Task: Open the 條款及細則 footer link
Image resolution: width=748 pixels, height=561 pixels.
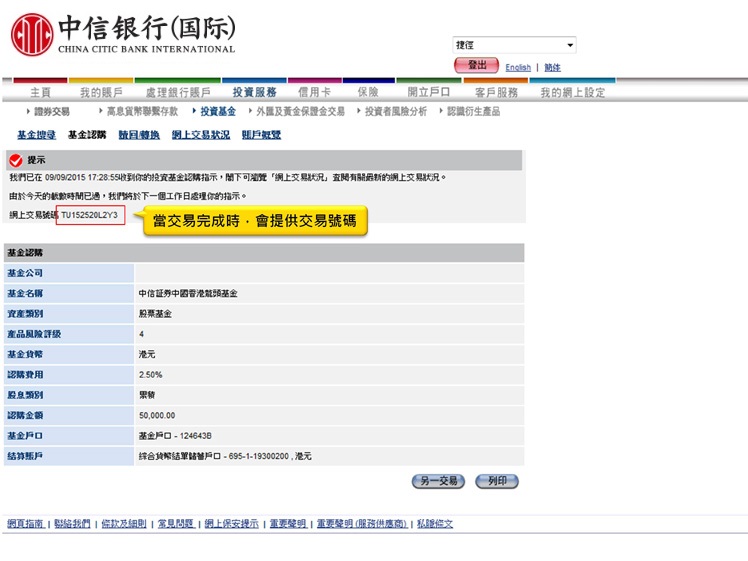Action: (x=124, y=524)
